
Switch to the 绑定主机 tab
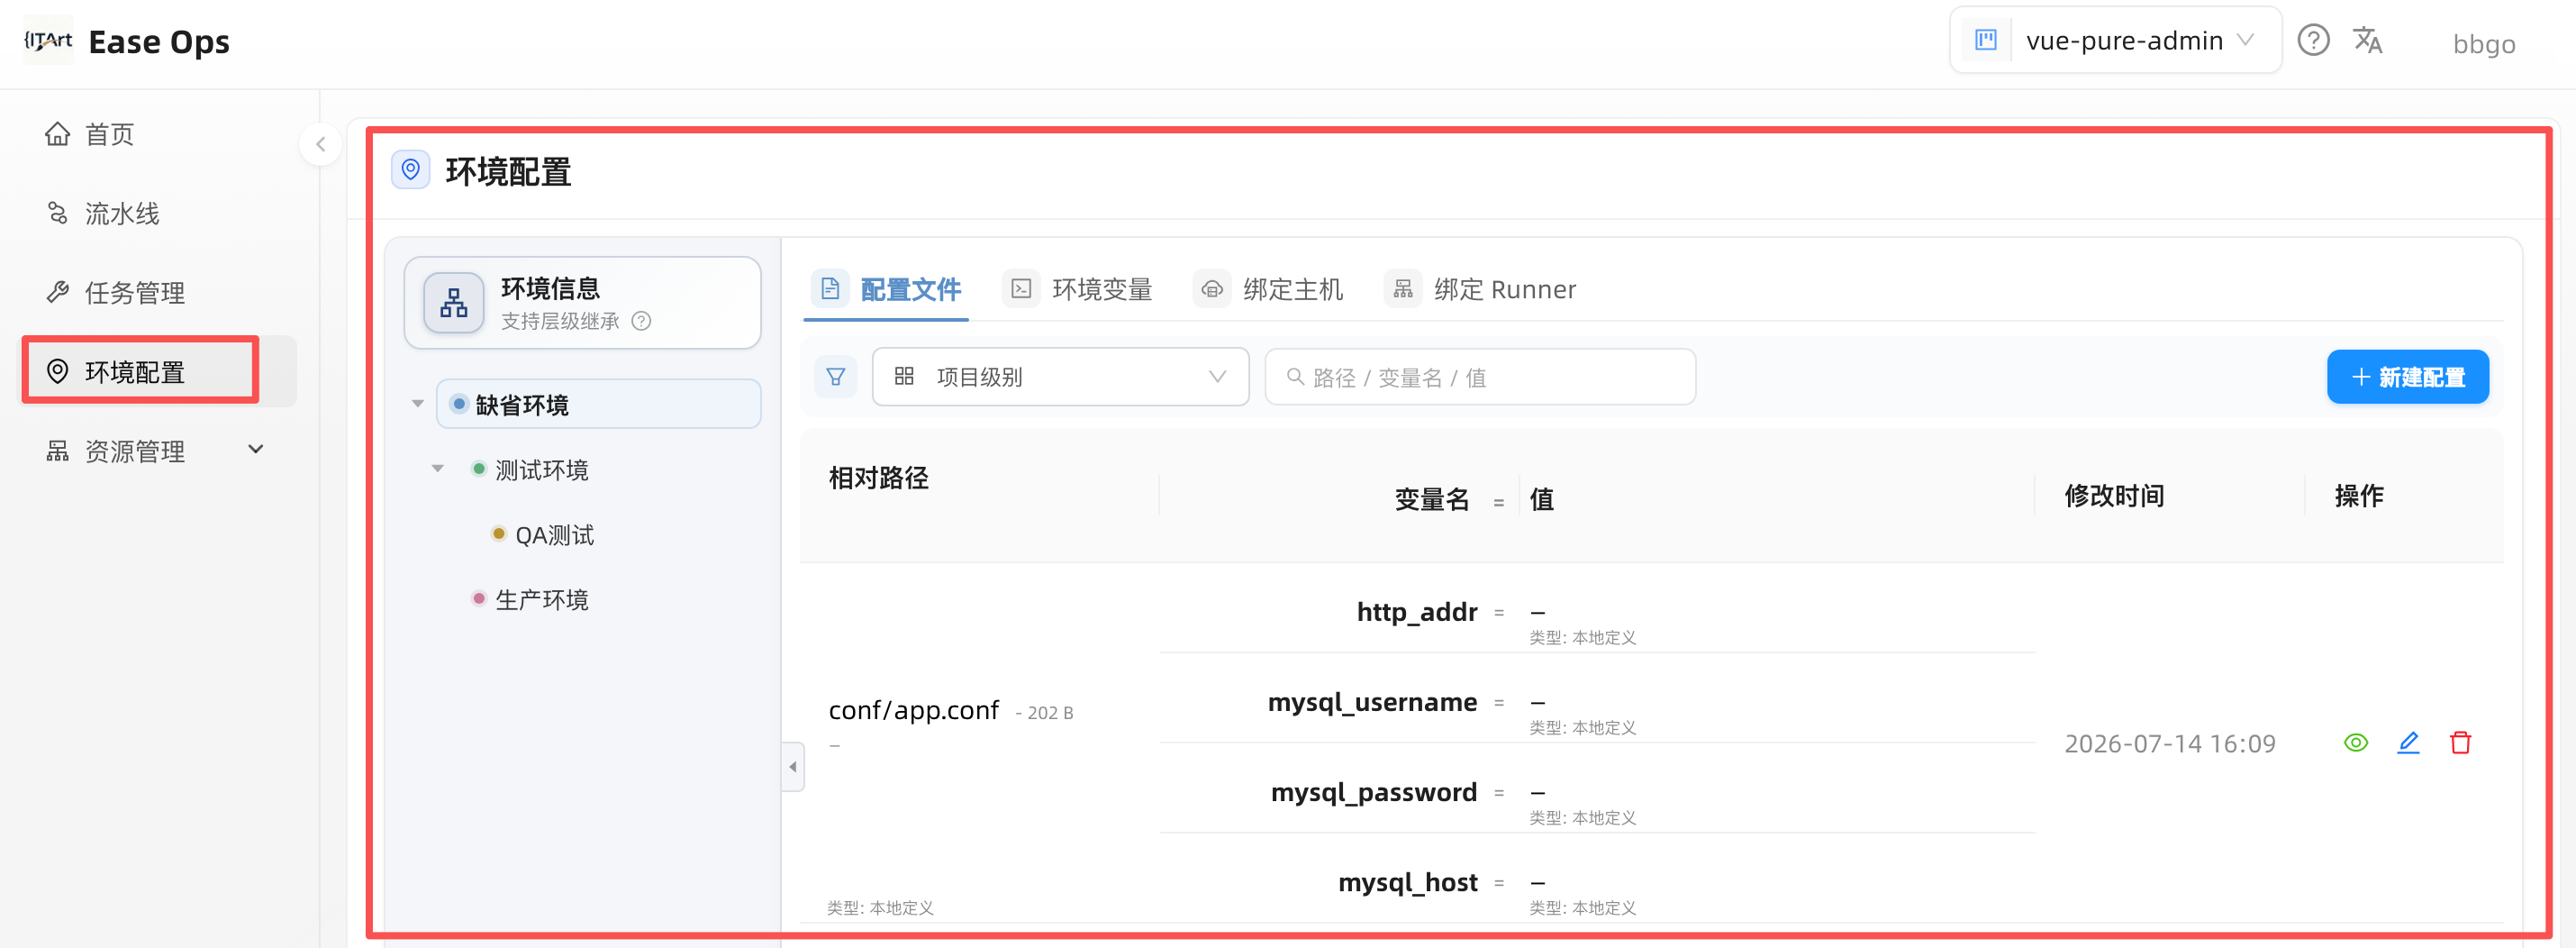(x=1268, y=289)
